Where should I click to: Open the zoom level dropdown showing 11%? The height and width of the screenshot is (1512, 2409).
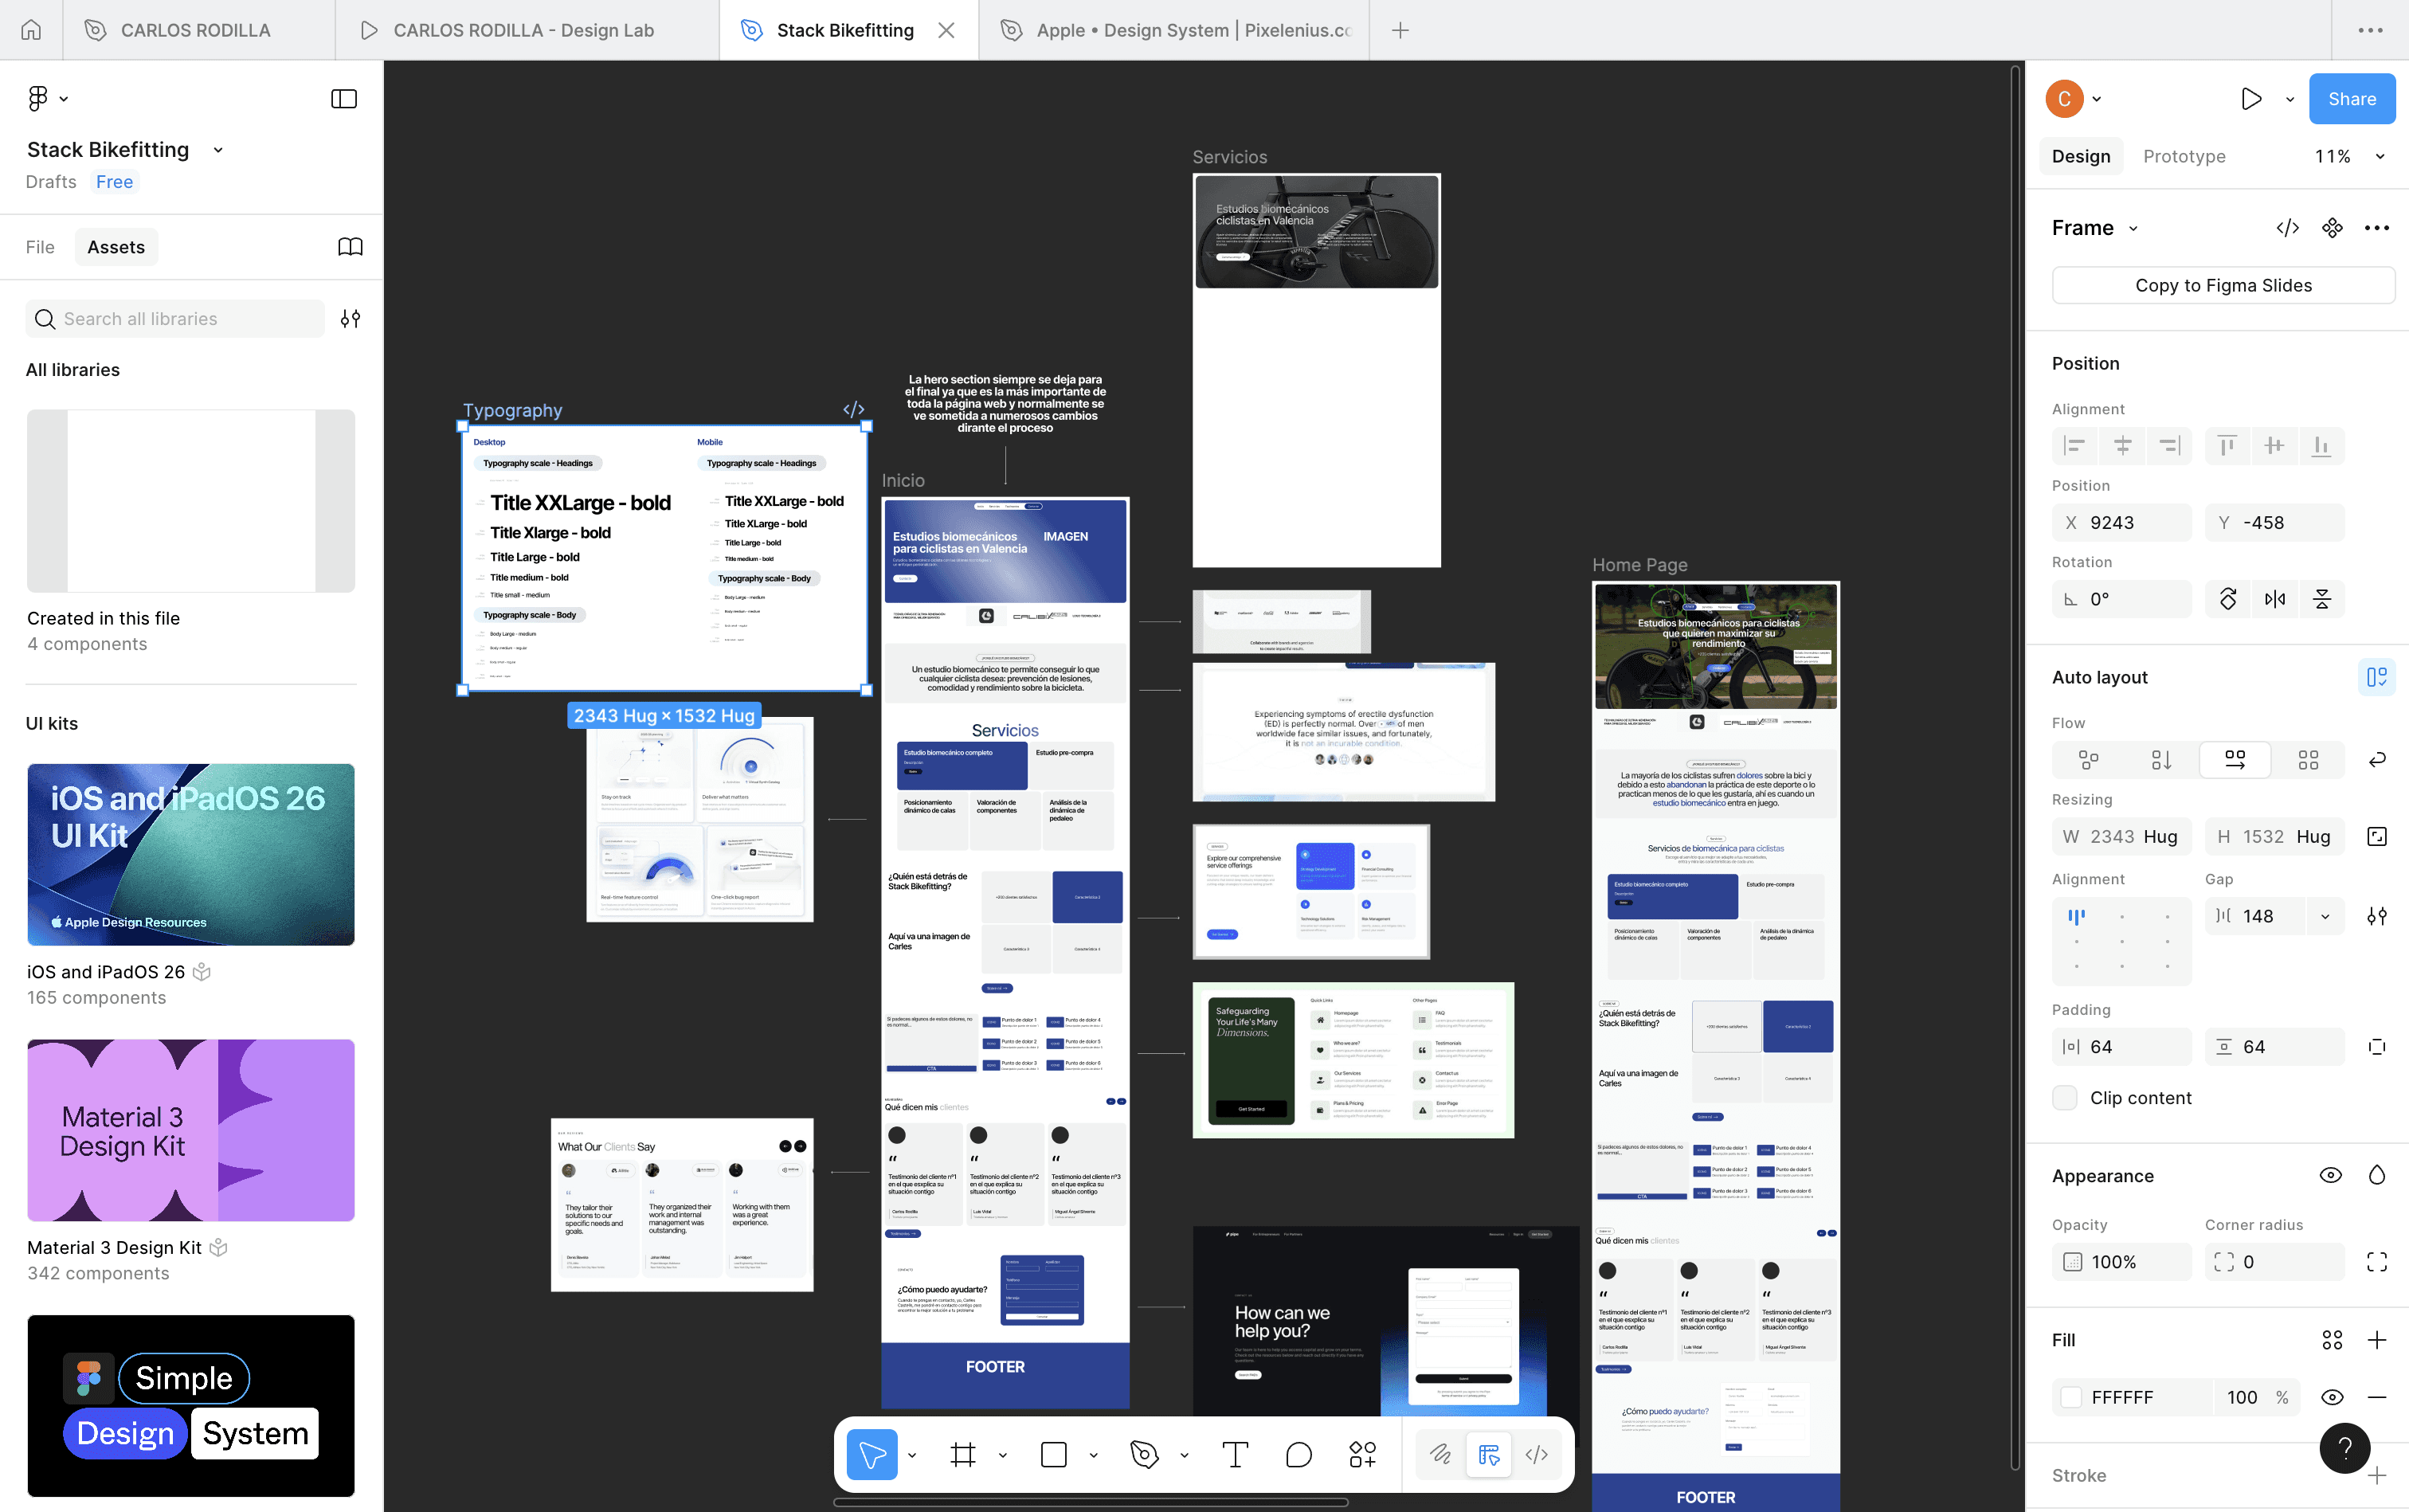(2345, 156)
